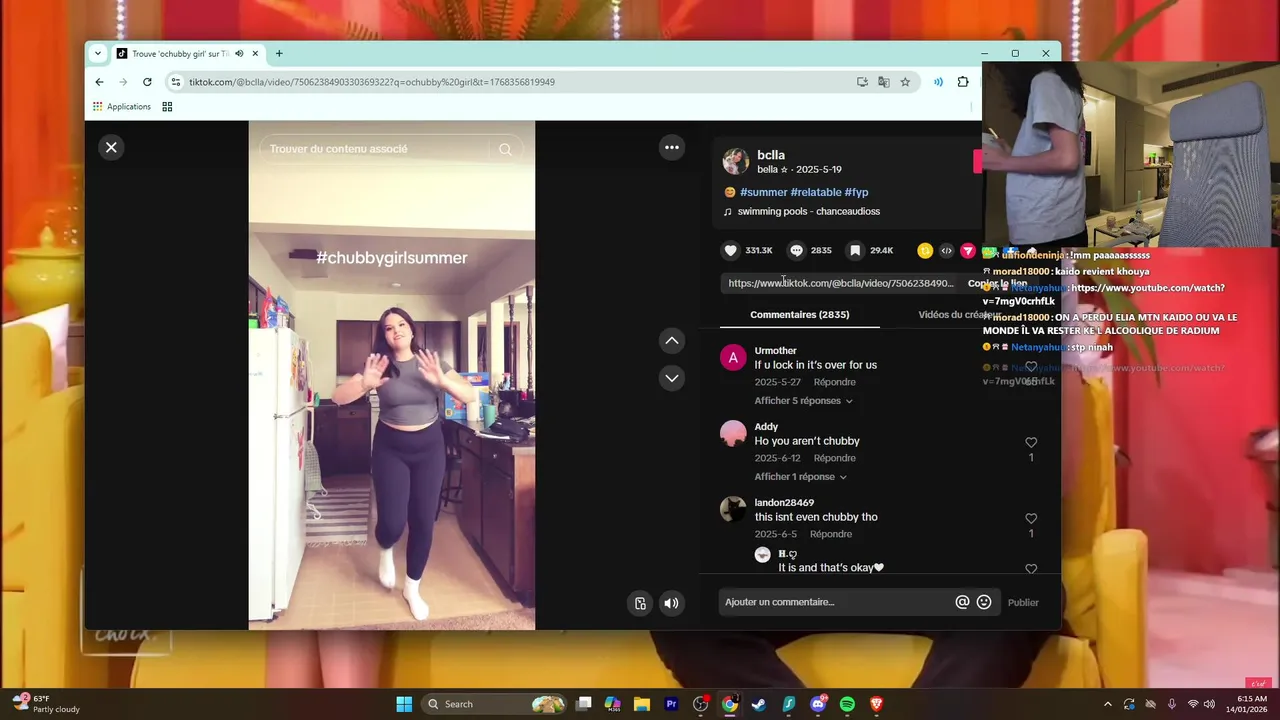Open landon28469's commenter name
The image size is (1280, 720).
pos(784,503)
